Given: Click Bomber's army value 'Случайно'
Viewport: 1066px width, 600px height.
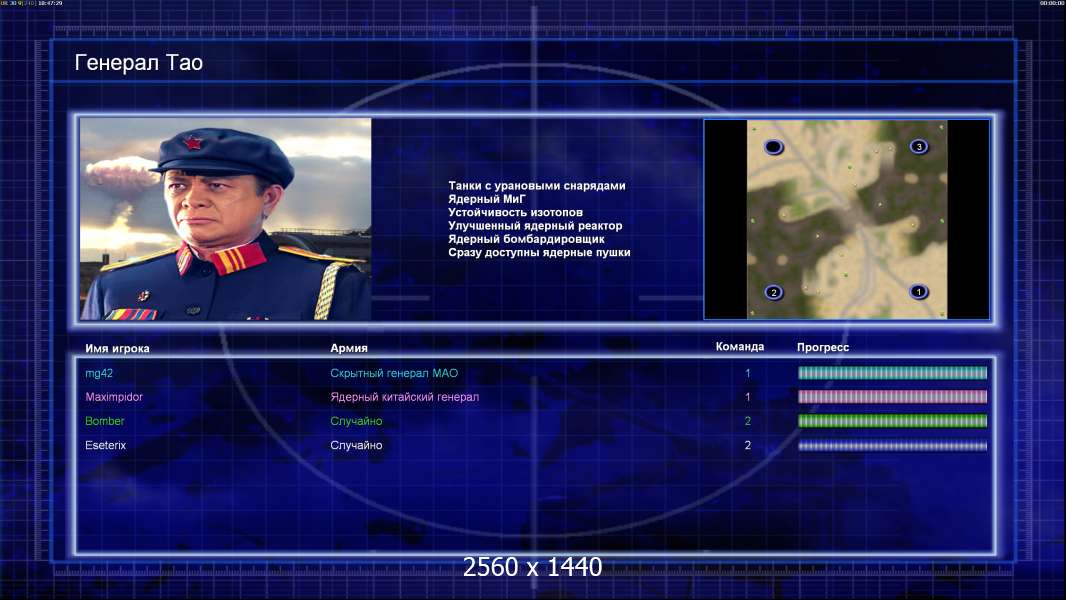Looking at the screenshot, I should pyautogui.click(x=356, y=421).
